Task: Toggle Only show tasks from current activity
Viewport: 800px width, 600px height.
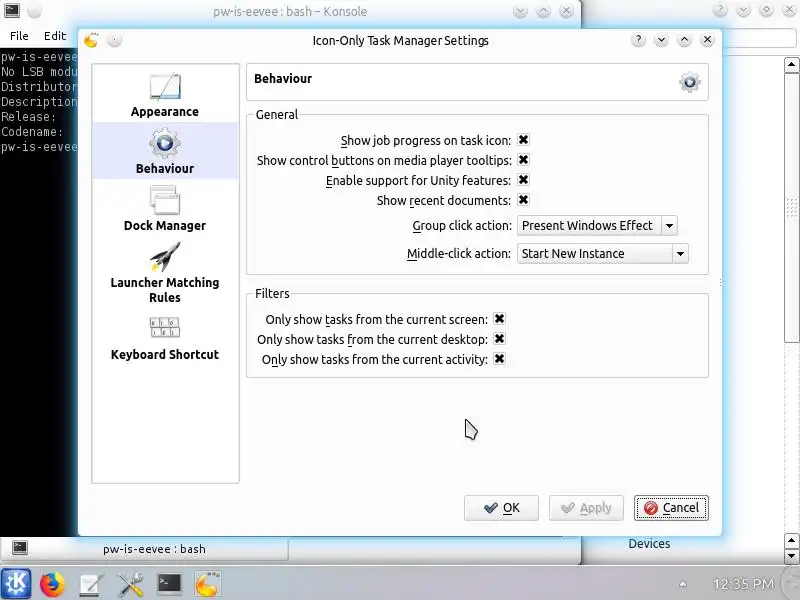Action: pos(499,359)
